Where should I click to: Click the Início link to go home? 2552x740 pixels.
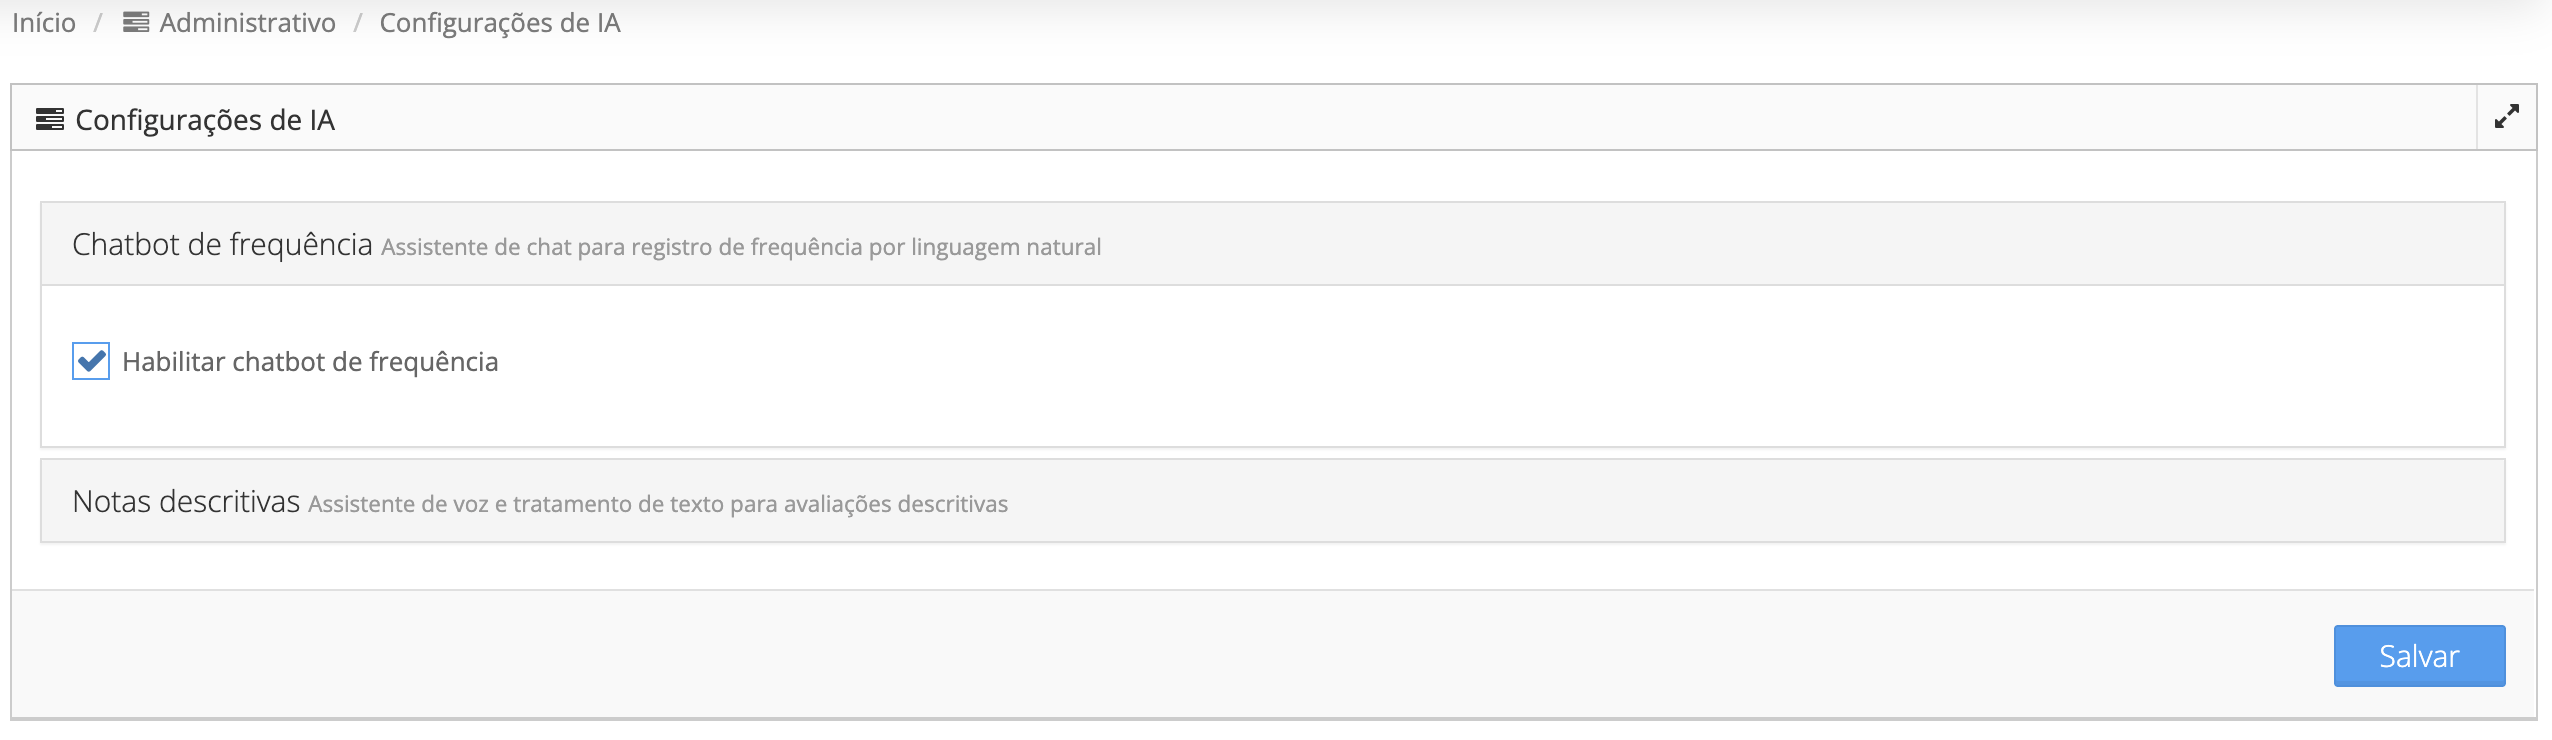click(x=43, y=22)
